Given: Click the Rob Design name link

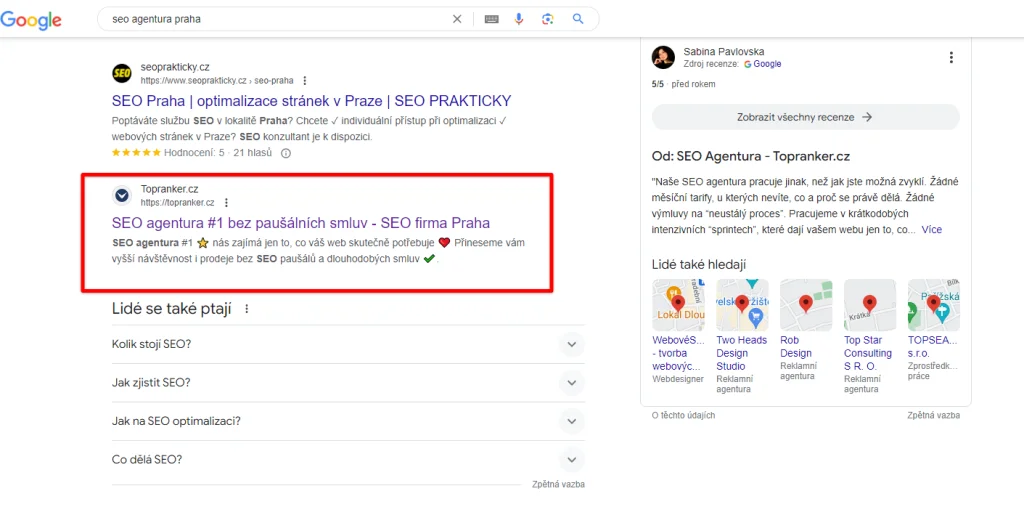Looking at the screenshot, I should (796, 347).
